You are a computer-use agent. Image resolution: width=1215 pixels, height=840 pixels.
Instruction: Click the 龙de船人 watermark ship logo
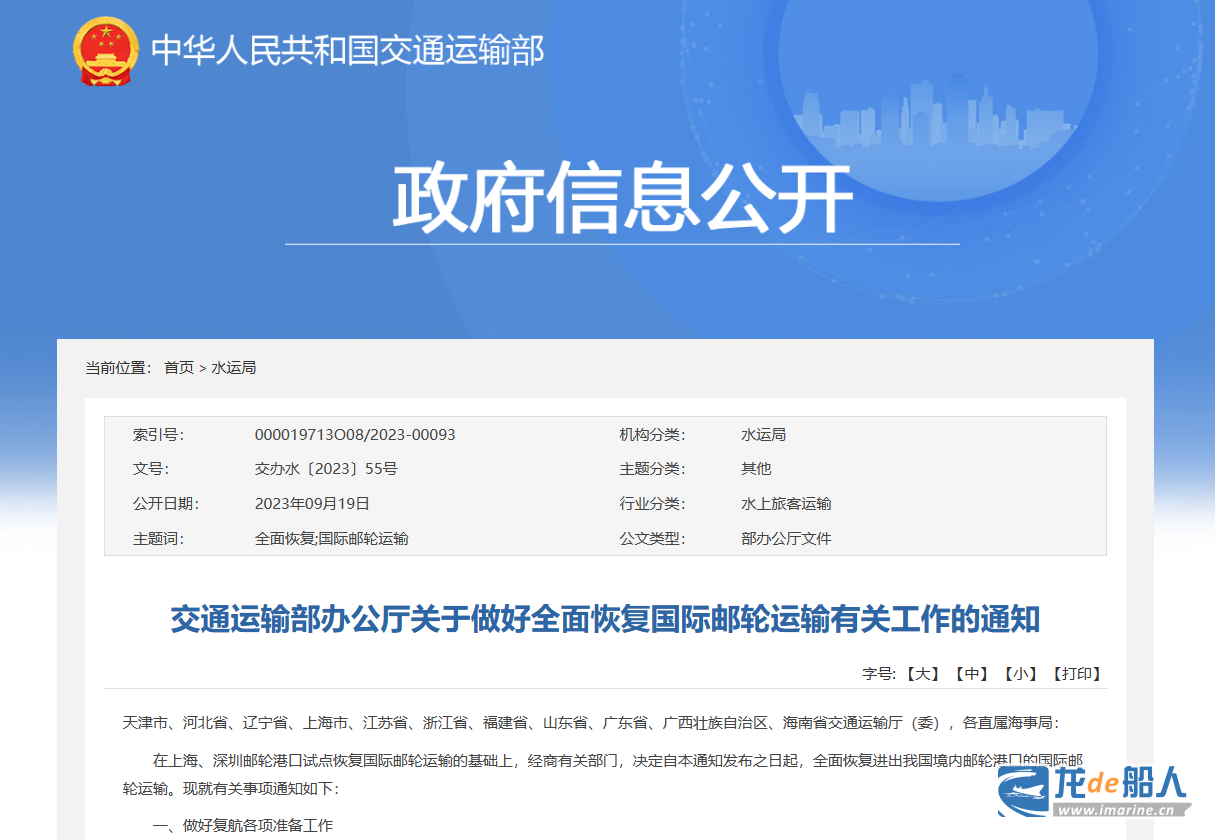click(x=1026, y=787)
